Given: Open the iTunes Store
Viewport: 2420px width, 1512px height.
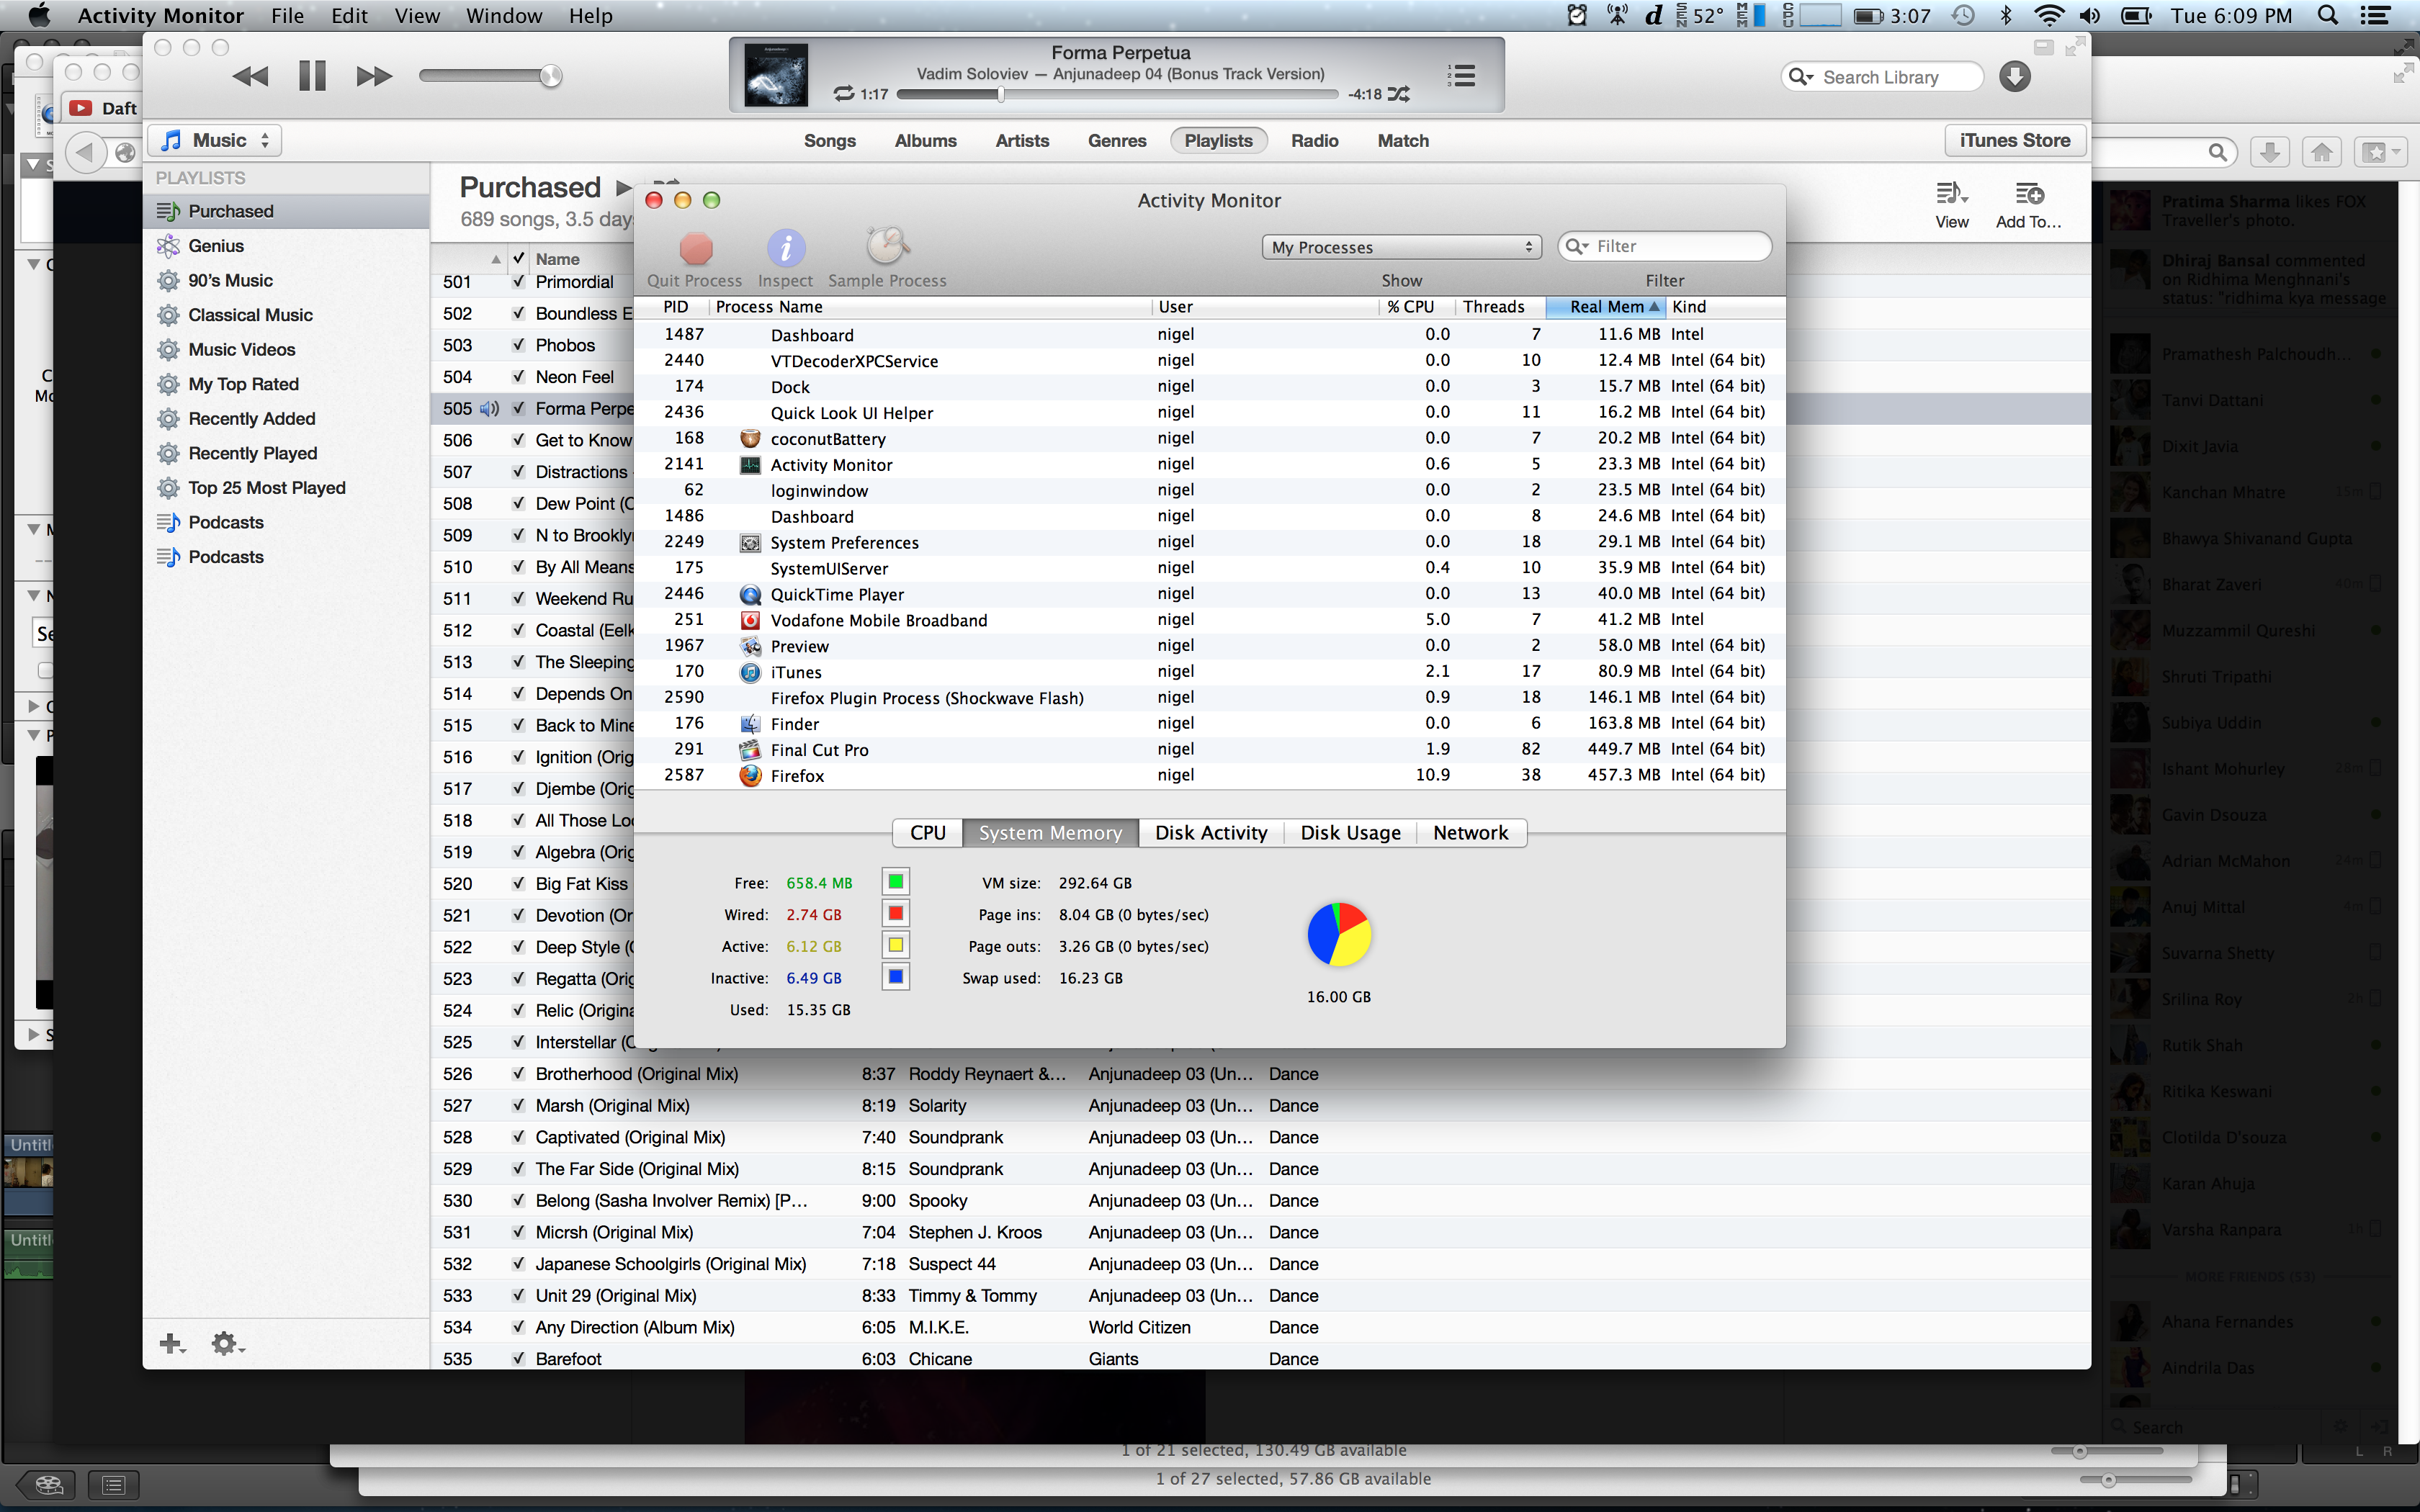Looking at the screenshot, I should coord(2014,141).
